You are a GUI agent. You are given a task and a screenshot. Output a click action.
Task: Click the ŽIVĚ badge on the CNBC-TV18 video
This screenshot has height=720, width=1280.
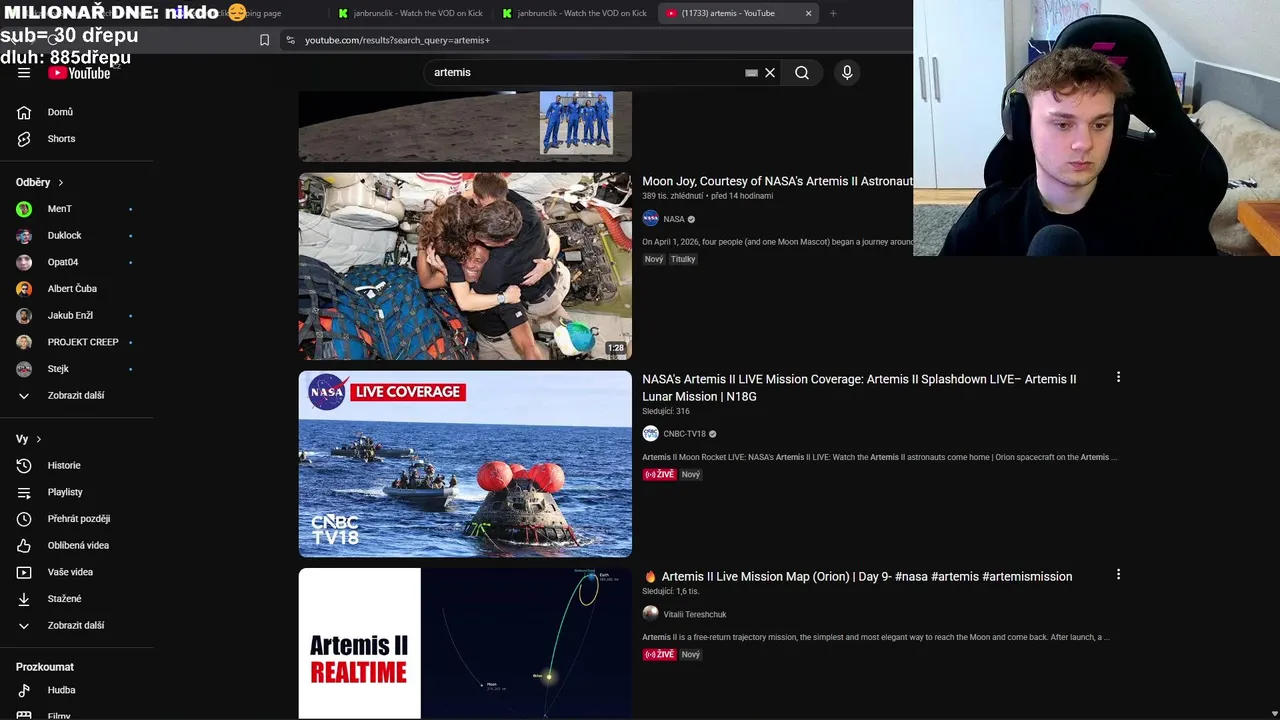pyautogui.click(x=659, y=475)
